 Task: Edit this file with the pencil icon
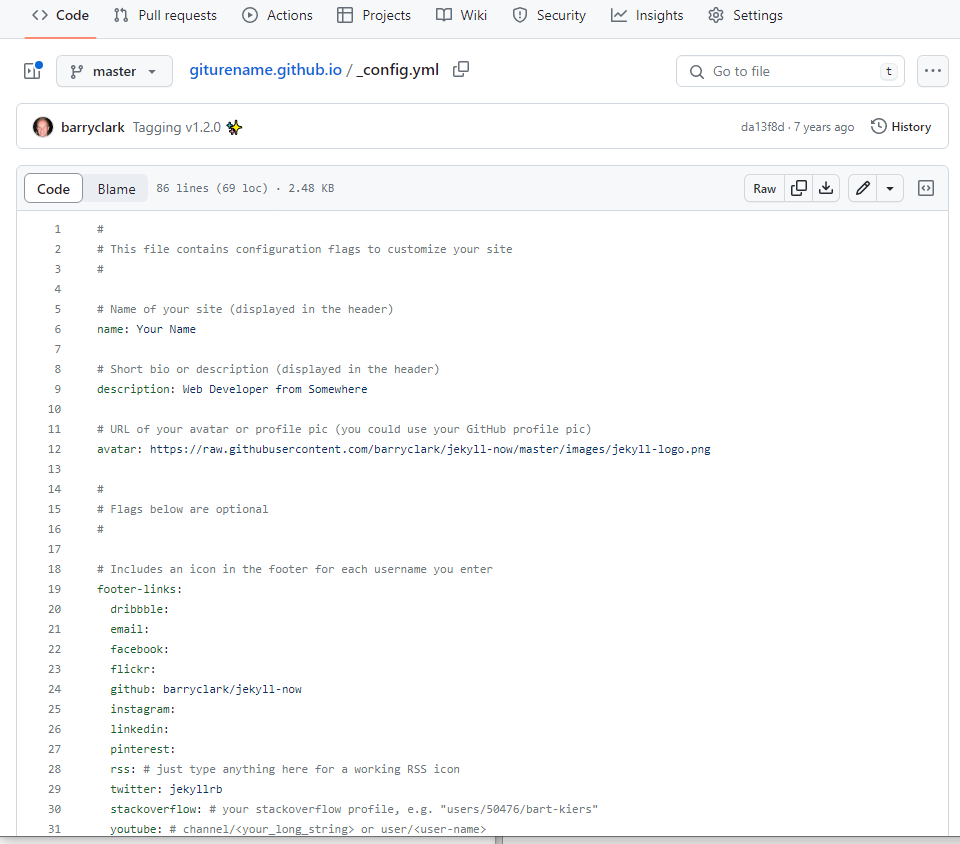click(863, 189)
